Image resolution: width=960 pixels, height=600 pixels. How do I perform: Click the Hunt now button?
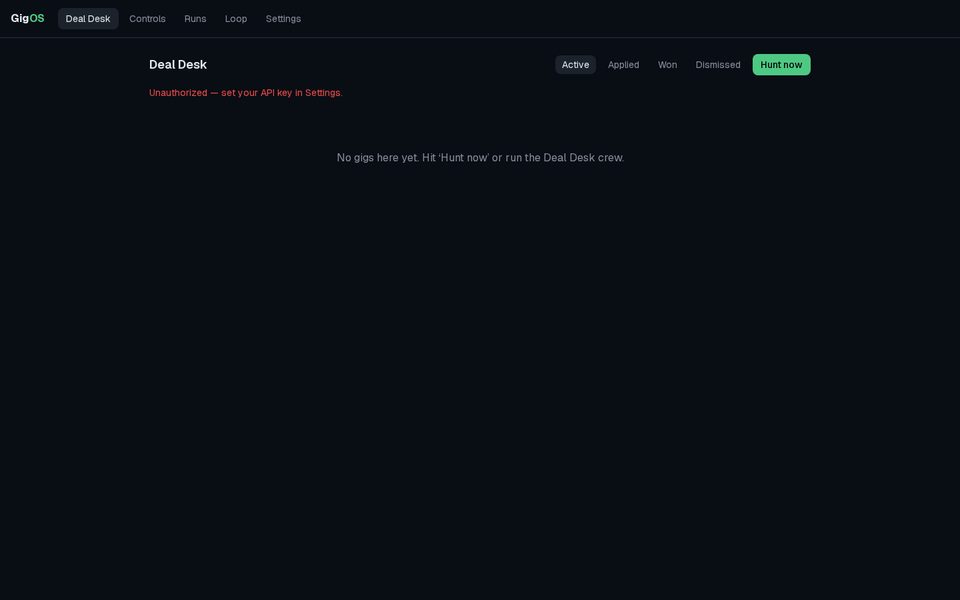(x=781, y=64)
